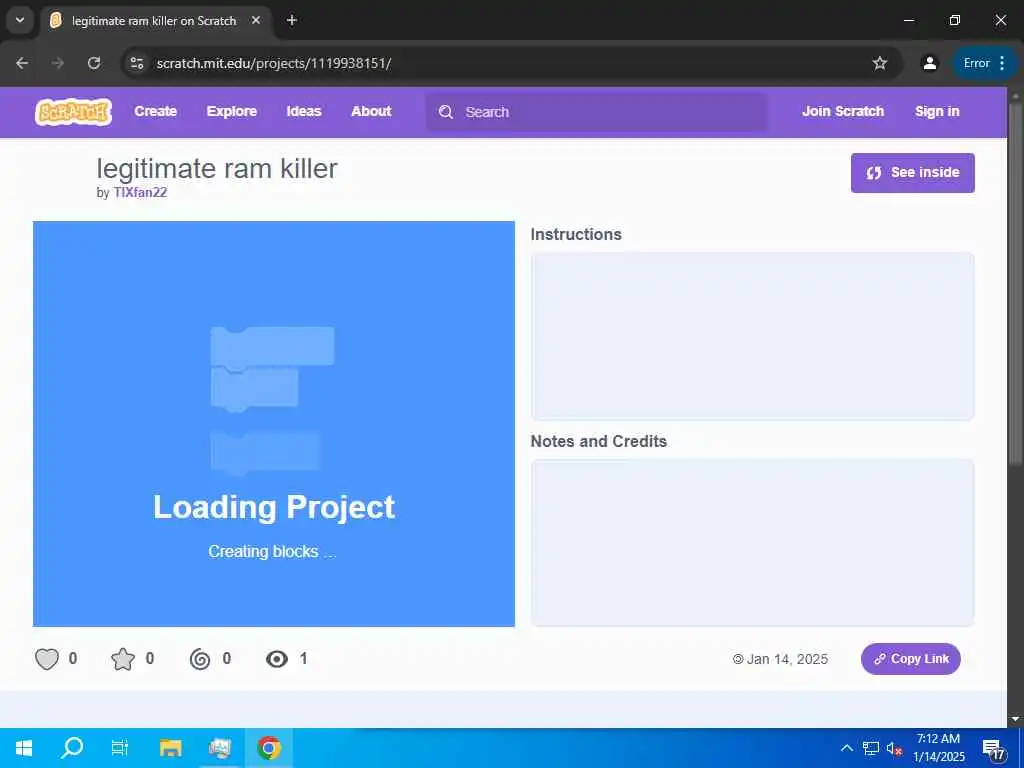Click the Error chip in Chrome toolbar
This screenshot has width=1024, height=768.
977,63
